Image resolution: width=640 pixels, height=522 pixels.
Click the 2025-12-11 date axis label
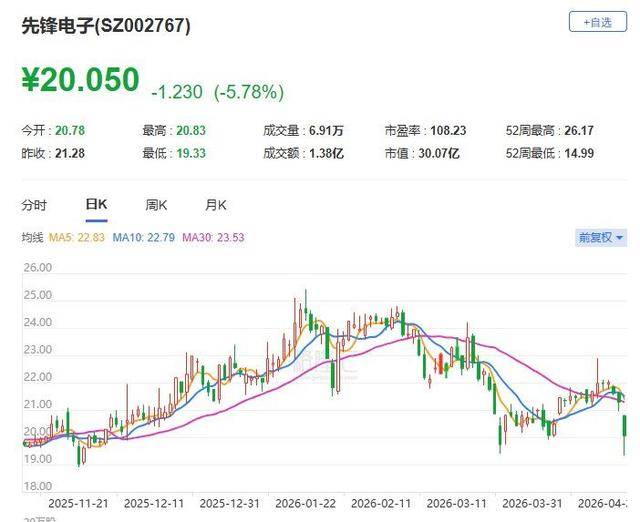click(x=154, y=503)
